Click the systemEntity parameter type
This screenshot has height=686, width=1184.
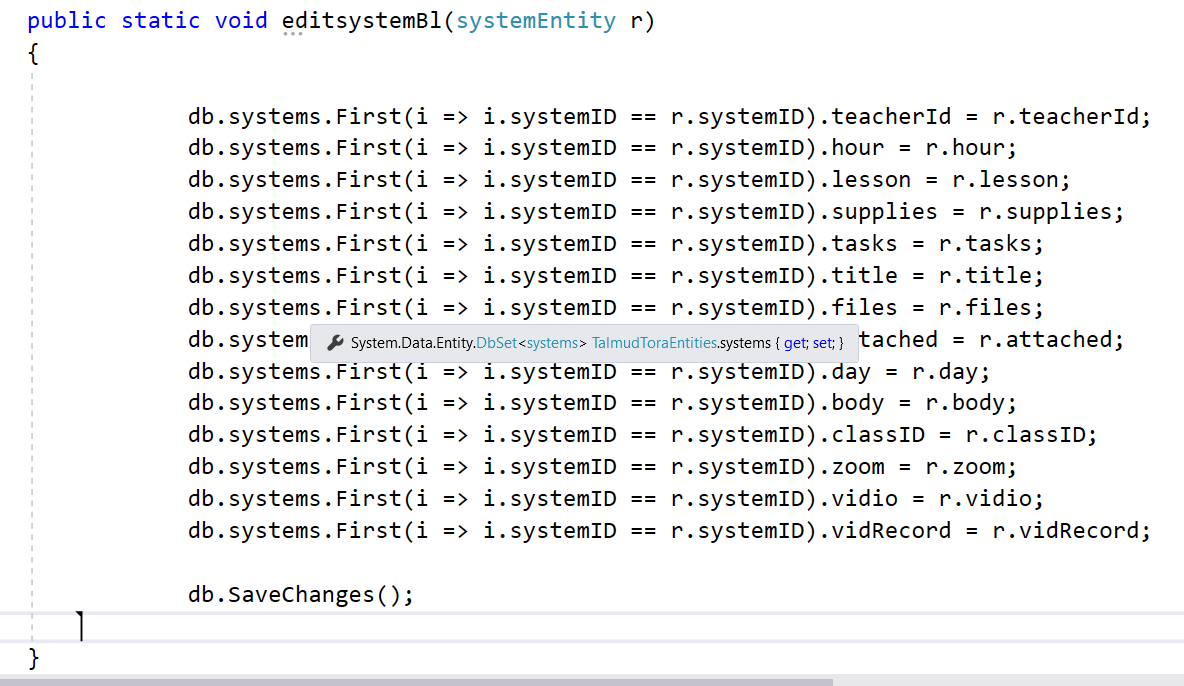coord(535,20)
